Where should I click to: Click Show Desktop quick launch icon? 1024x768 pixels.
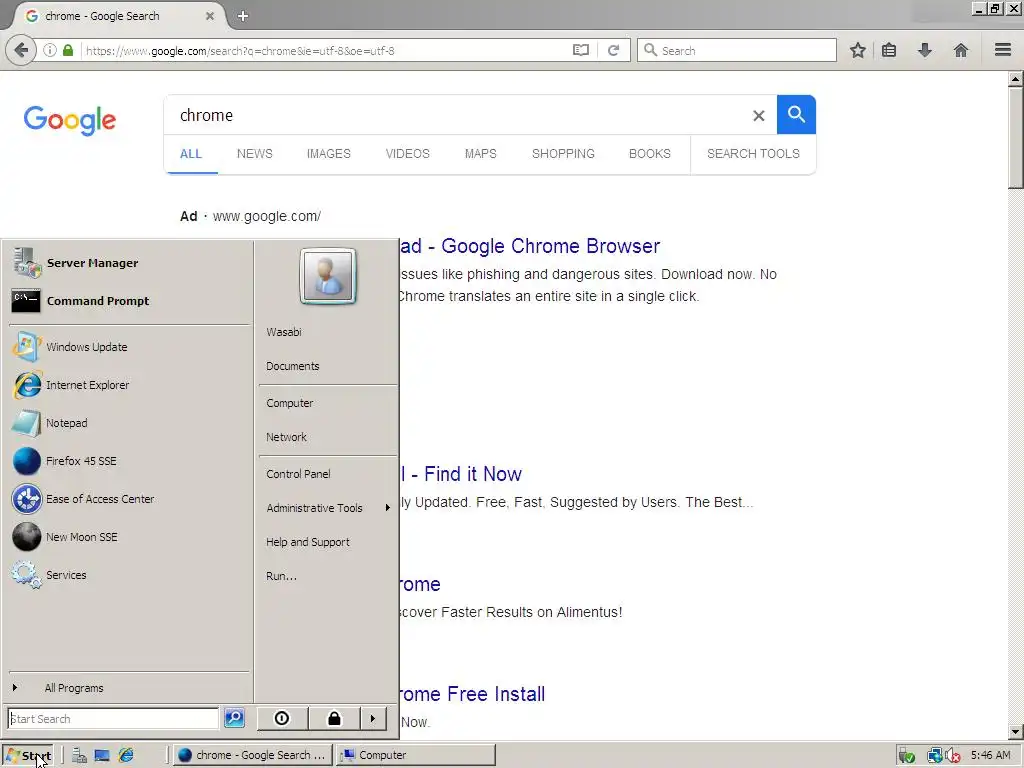[102, 756]
